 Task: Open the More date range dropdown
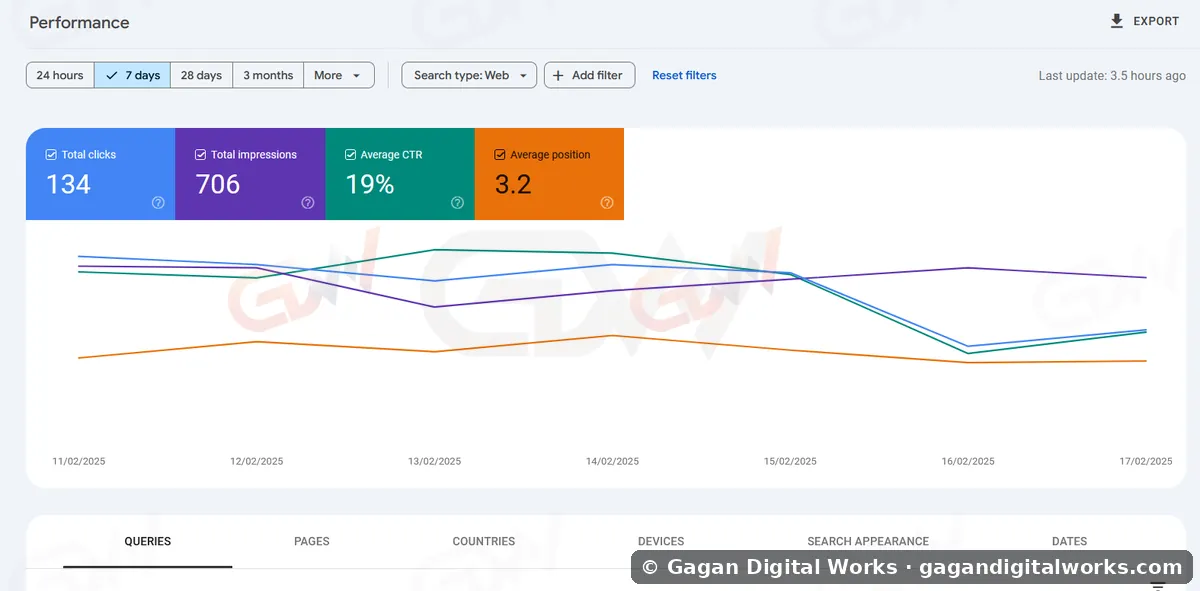[339, 75]
